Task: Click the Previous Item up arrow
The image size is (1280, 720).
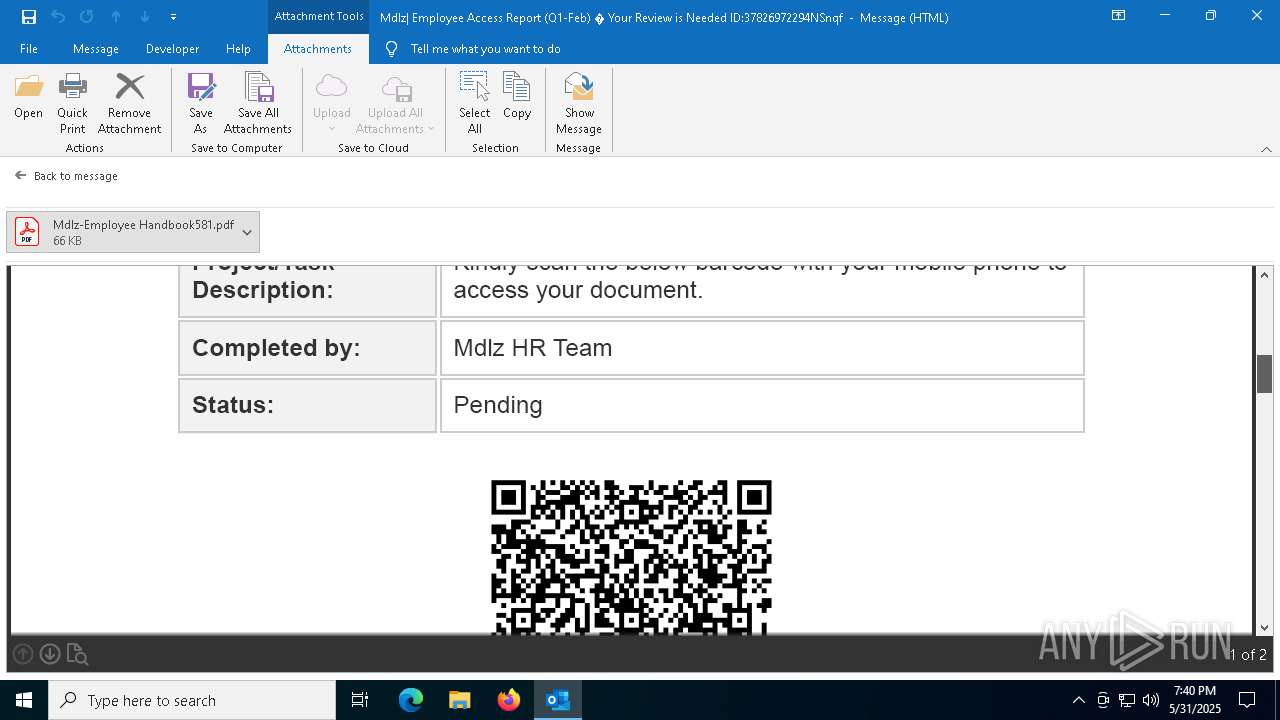Action: 116,16
